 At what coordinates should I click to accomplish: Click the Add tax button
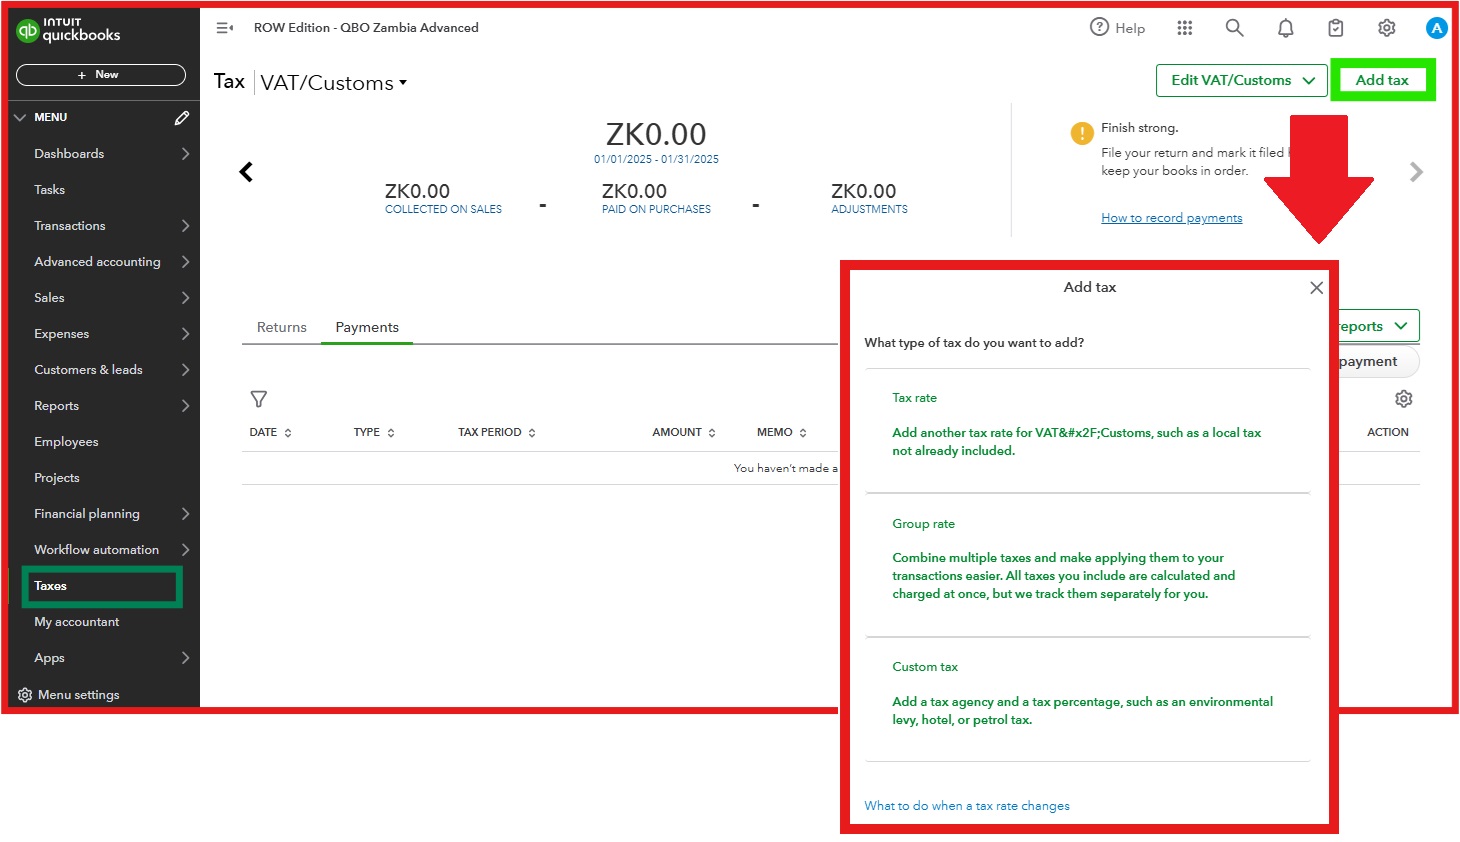1382,80
